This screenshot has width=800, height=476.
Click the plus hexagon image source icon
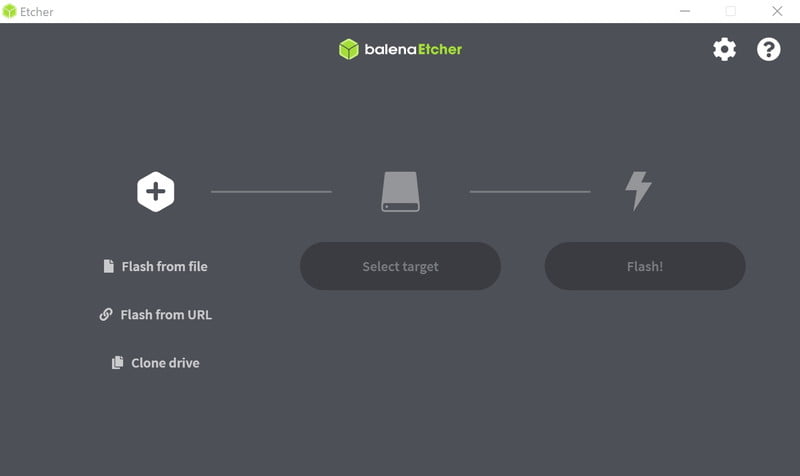[156, 191]
